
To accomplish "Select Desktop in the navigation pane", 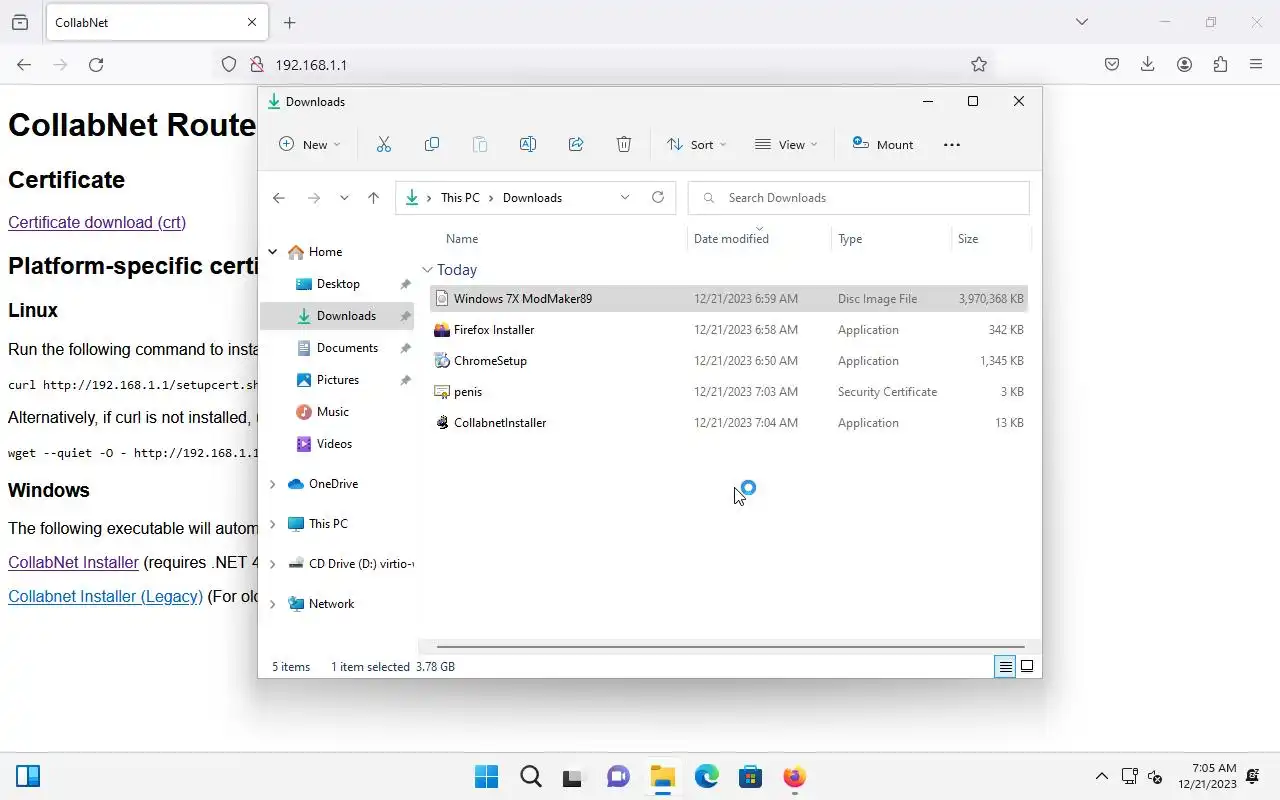I will [338, 284].
